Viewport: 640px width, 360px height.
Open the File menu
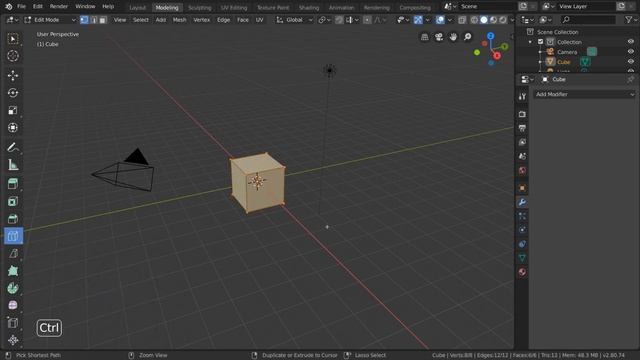click(21, 7)
